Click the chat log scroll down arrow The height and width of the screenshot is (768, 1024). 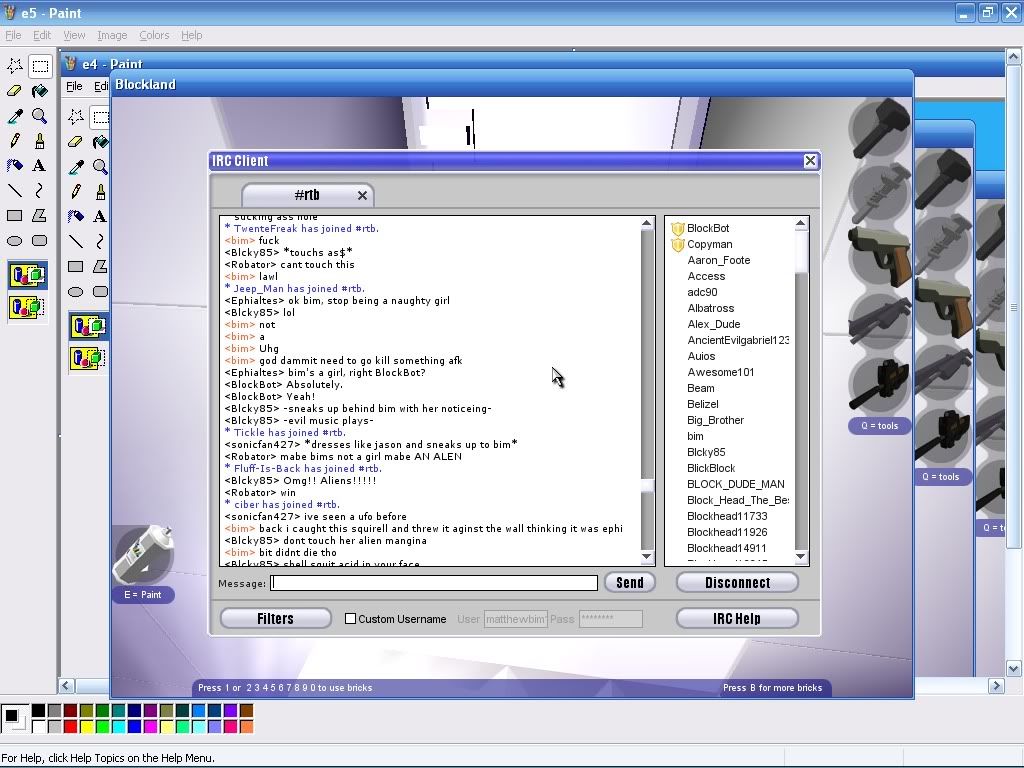[x=647, y=556]
